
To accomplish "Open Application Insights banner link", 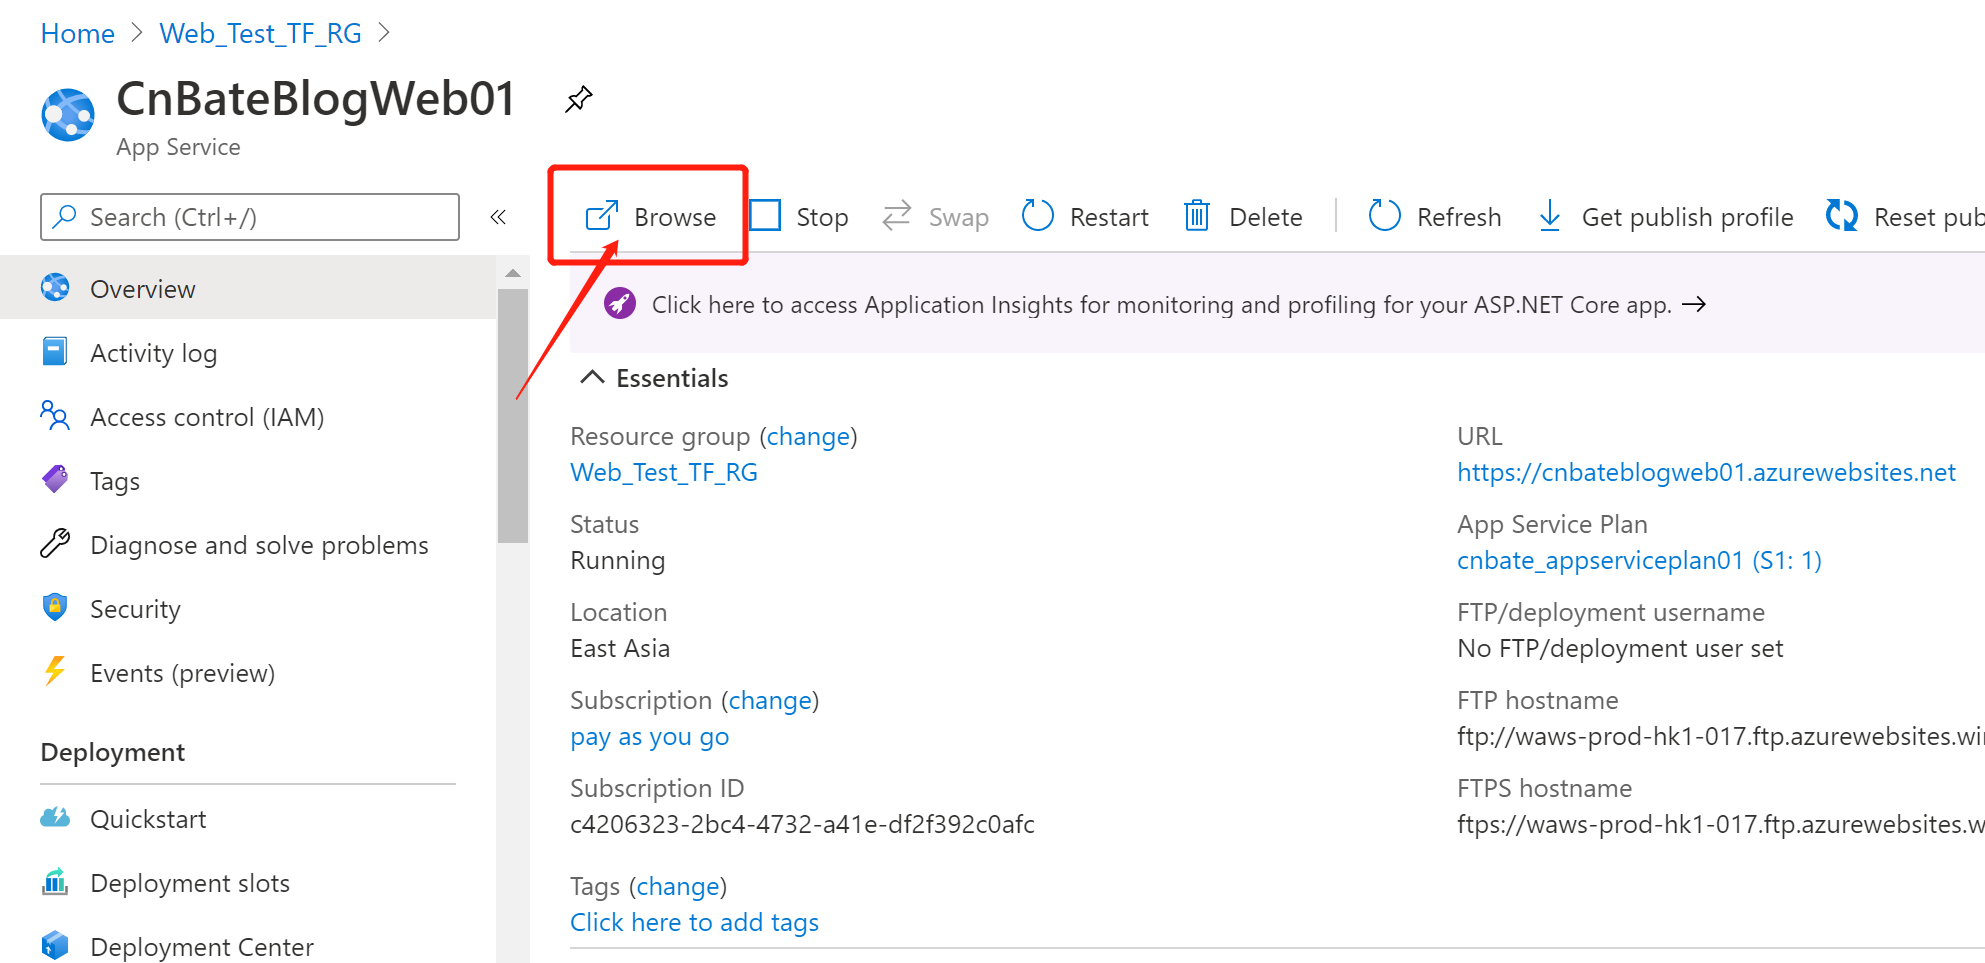I will click(x=1161, y=304).
